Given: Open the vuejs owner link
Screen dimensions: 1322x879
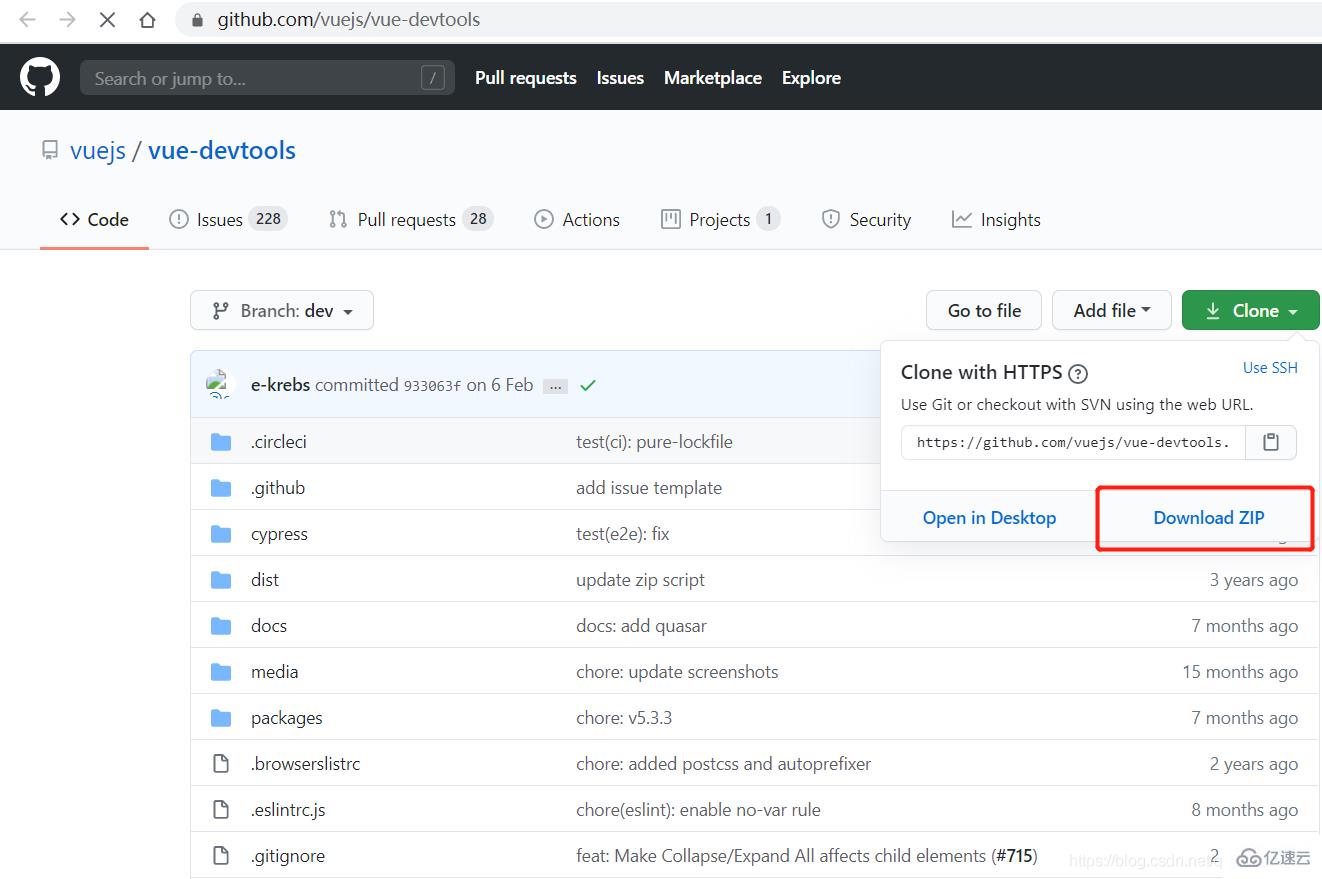Looking at the screenshot, I should point(98,151).
